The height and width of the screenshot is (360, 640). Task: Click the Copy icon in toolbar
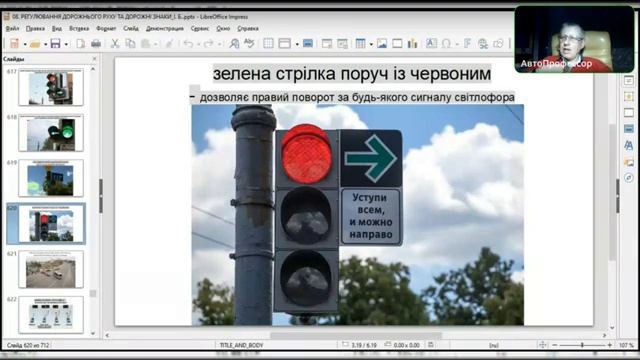pyautogui.click(x=130, y=43)
